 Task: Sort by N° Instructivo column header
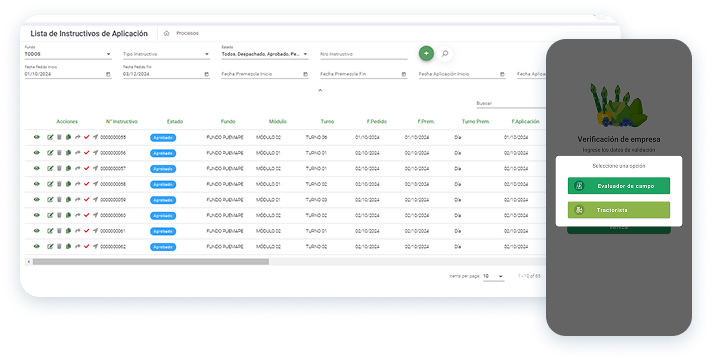pyautogui.click(x=122, y=122)
